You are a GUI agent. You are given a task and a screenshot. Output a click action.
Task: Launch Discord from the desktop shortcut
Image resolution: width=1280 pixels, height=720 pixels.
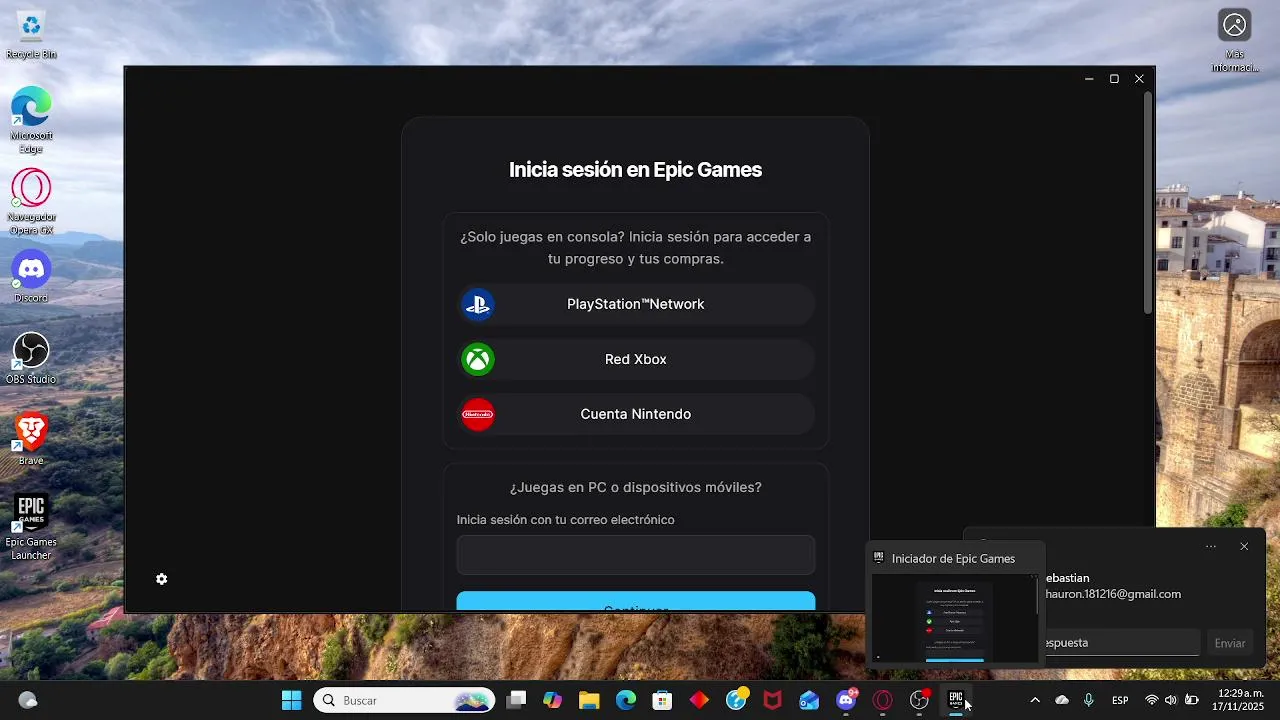[31, 277]
